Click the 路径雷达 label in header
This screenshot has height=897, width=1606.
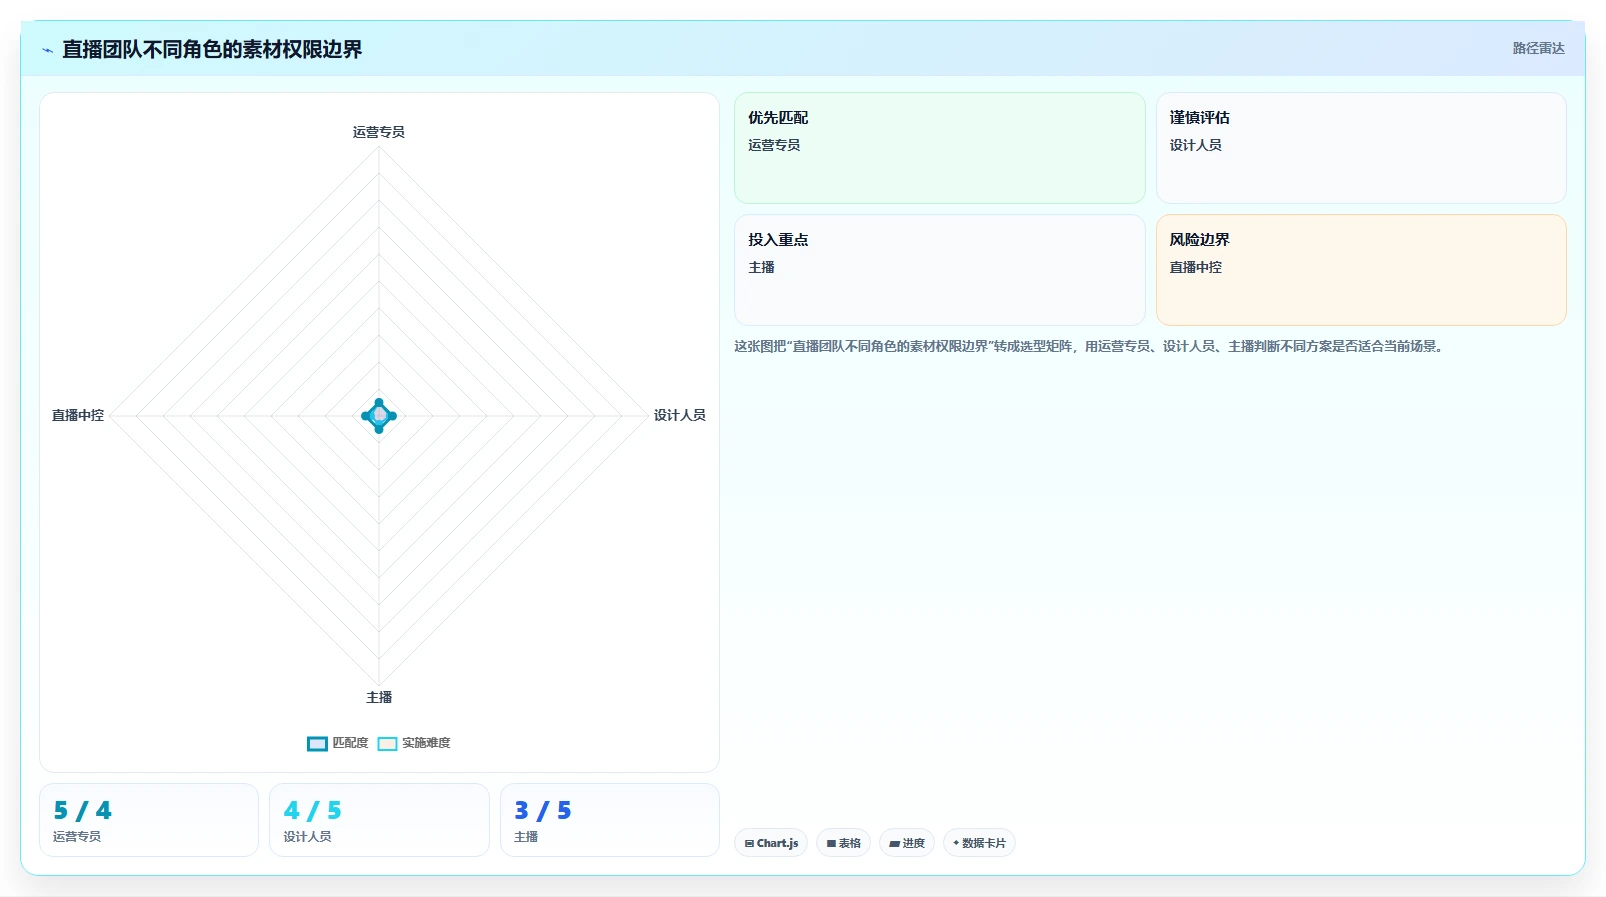point(1538,48)
